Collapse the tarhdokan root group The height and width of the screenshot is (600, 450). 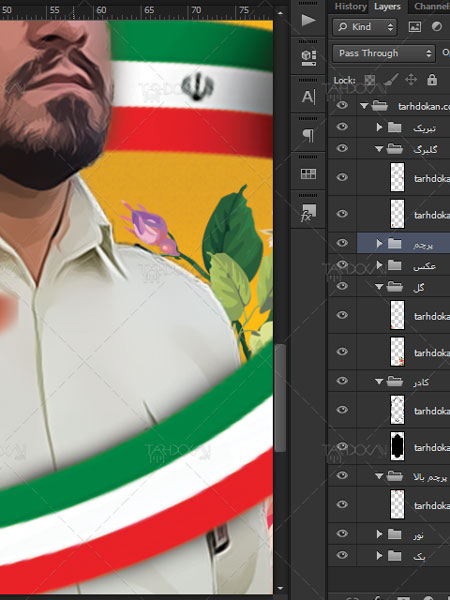point(364,106)
